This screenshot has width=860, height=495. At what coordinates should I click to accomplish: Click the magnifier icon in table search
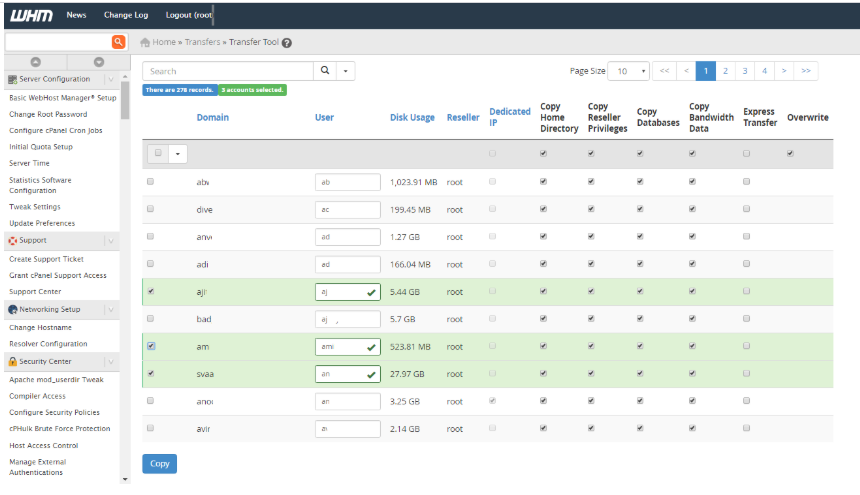pos(325,71)
